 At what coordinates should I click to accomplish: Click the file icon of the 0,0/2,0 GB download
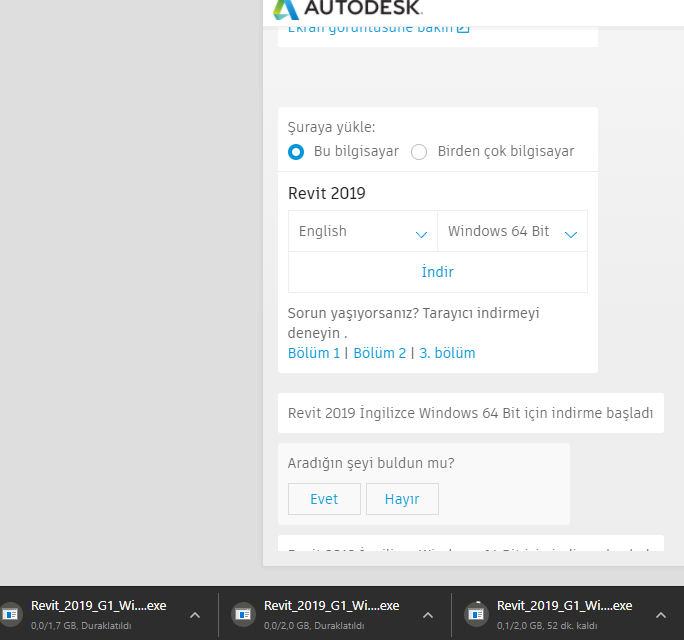(x=243, y=615)
